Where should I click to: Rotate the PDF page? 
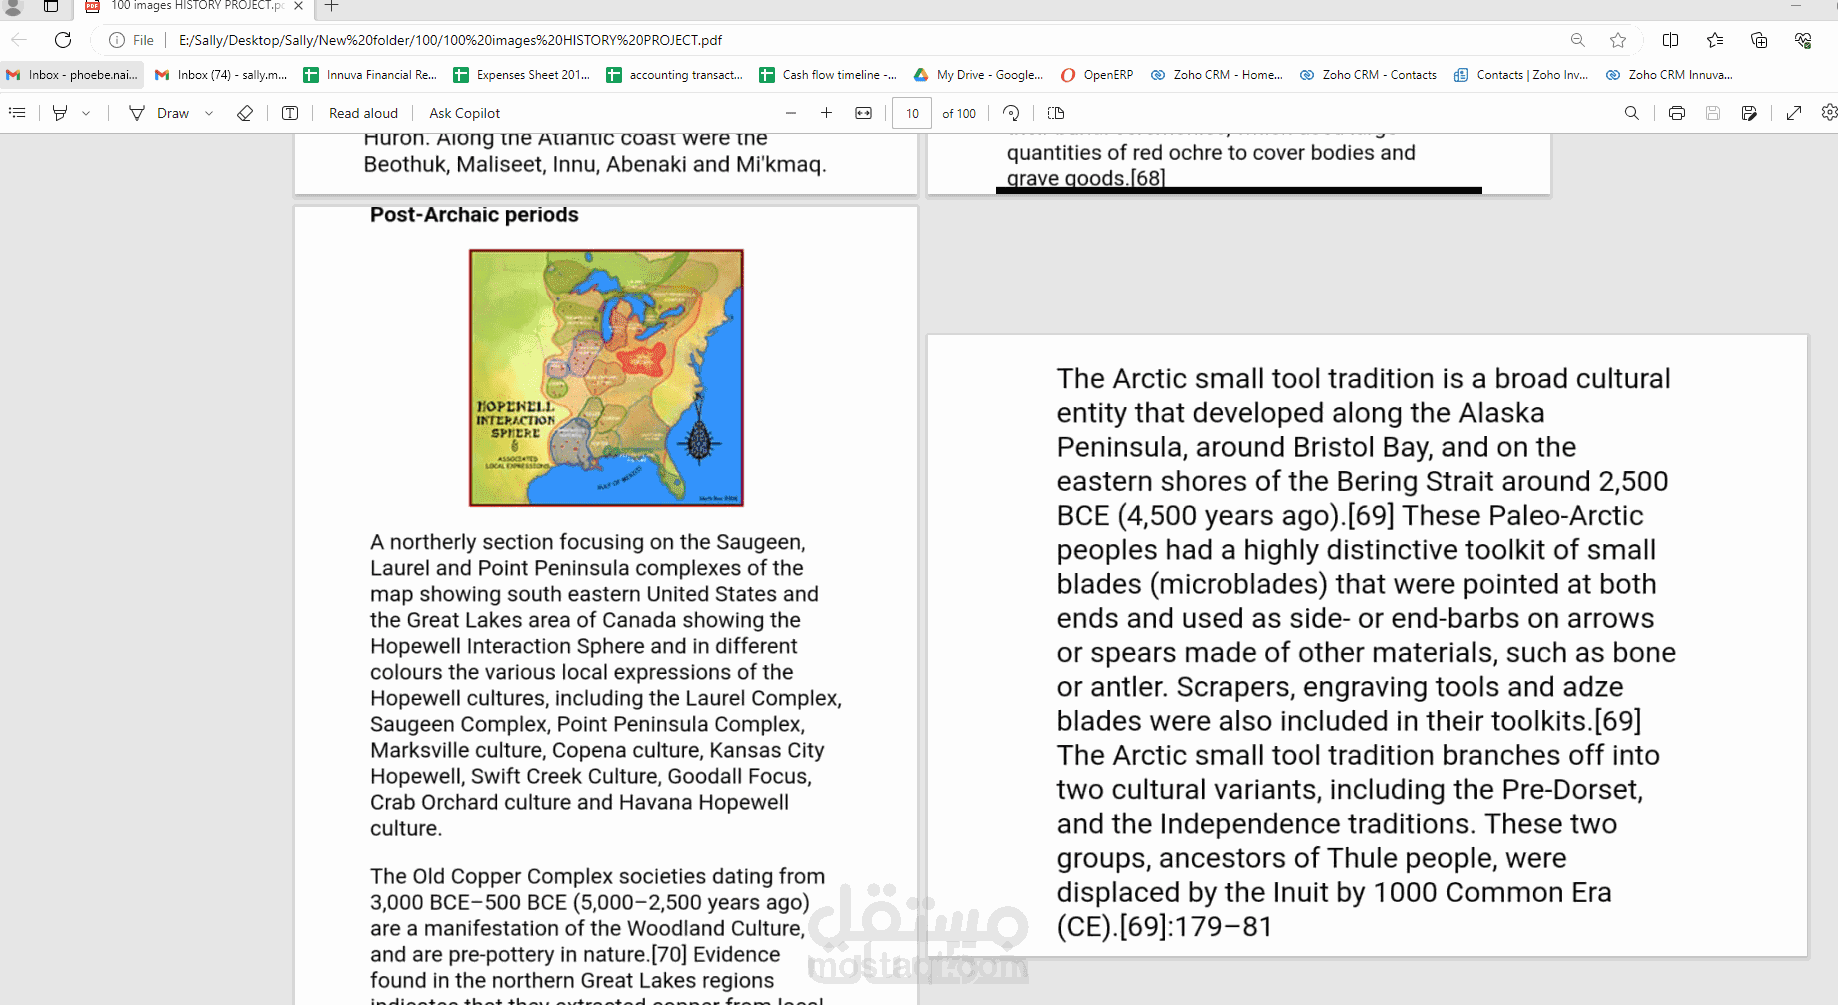point(1011,113)
